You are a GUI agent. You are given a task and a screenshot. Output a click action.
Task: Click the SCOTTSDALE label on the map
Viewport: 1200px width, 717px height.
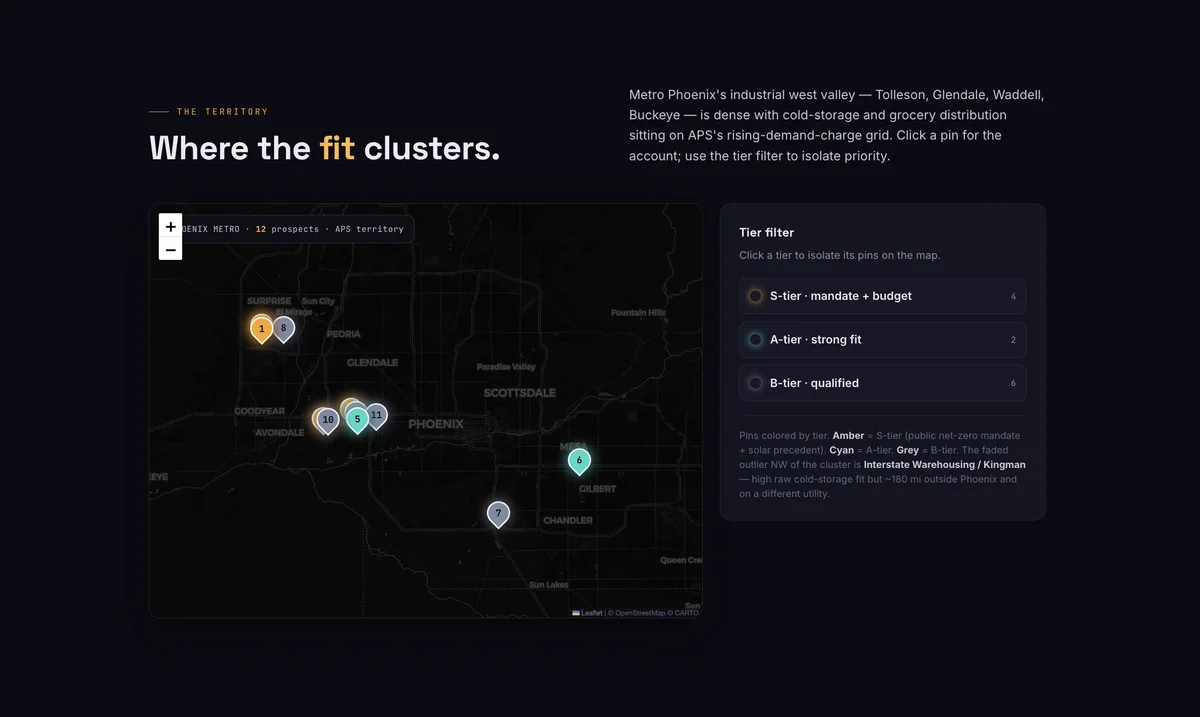(520, 393)
